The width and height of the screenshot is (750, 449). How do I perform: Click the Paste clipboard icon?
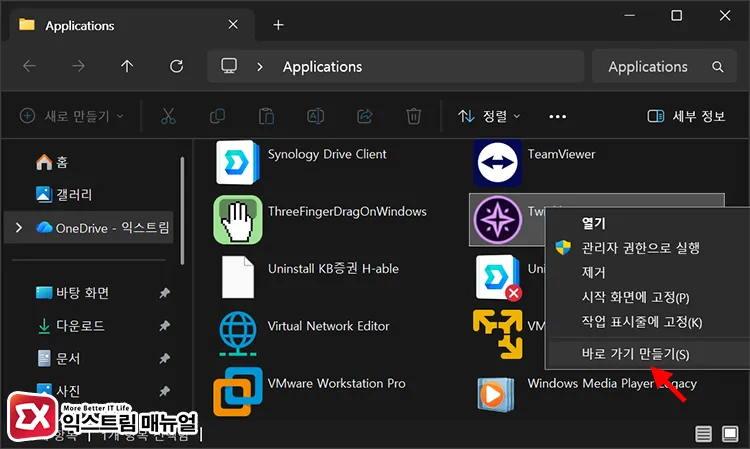(266, 116)
